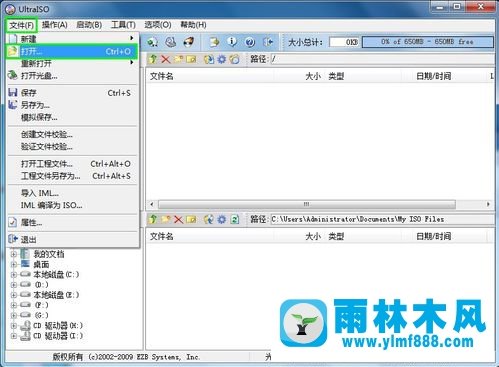Image resolution: width=499 pixels, height=367 pixels.
Task: Expand the (F:) drive tree node
Action: click(x=14, y=305)
